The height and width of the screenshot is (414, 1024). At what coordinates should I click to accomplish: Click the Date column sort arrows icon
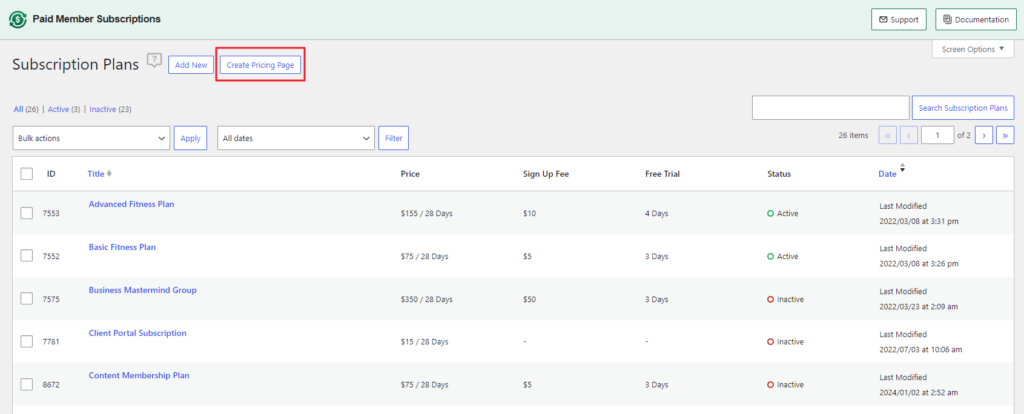pos(903,168)
